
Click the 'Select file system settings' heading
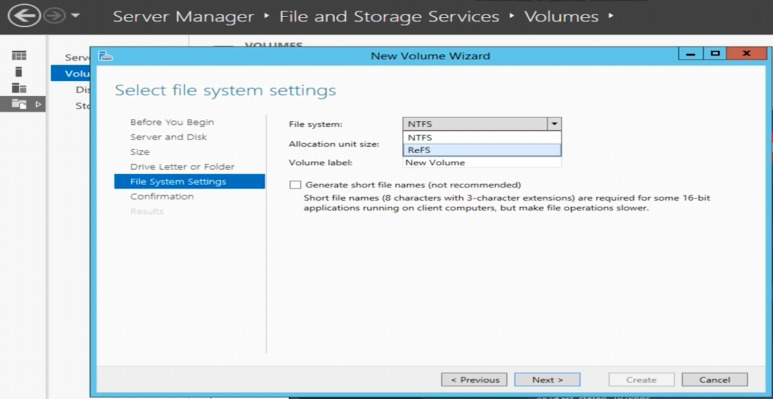[x=225, y=90]
